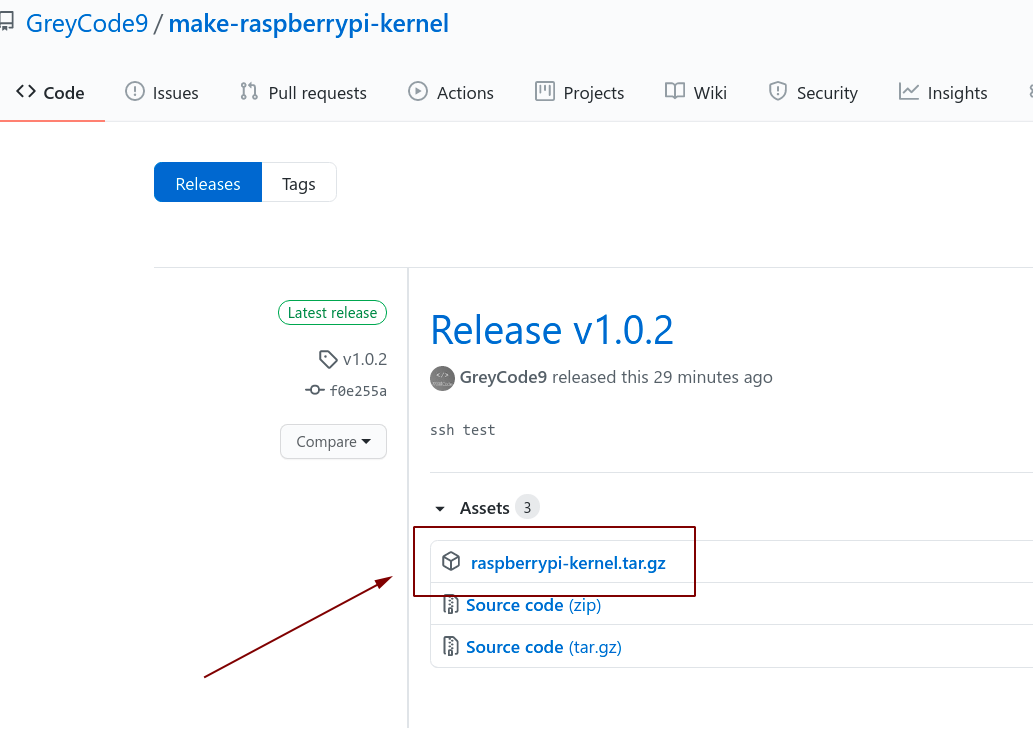Click the Projects board icon
The height and width of the screenshot is (755, 1033).
click(x=545, y=91)
